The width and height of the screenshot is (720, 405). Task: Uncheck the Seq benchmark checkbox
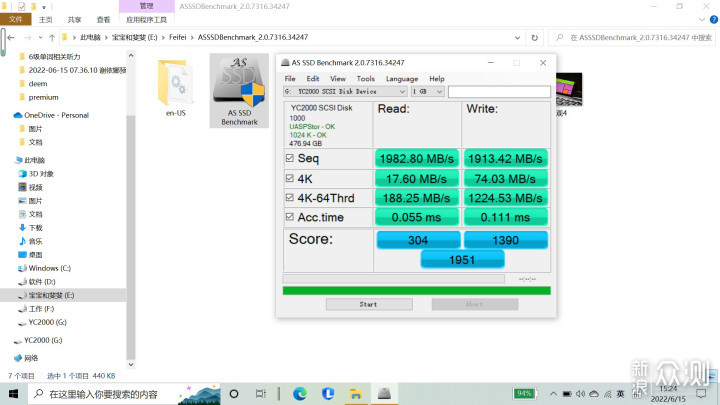(289, 158)
